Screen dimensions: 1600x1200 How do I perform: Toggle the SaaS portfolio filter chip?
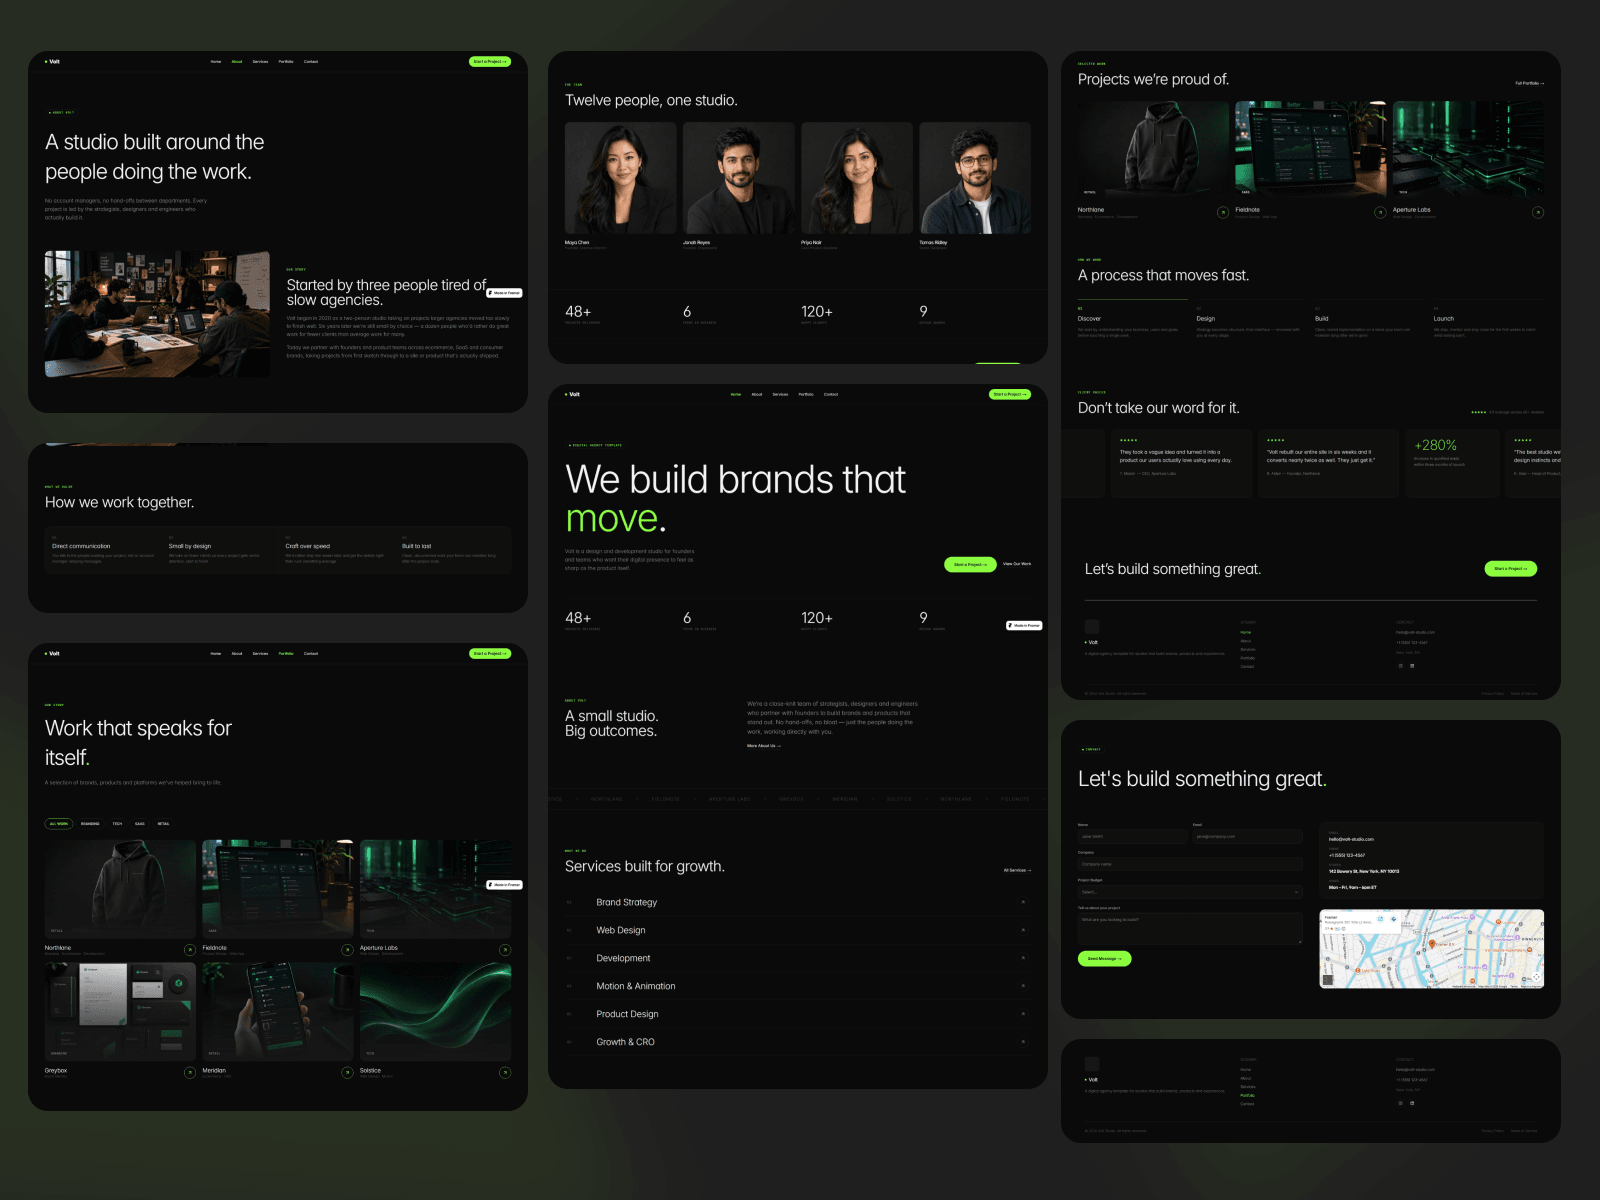tap(140, 824)
